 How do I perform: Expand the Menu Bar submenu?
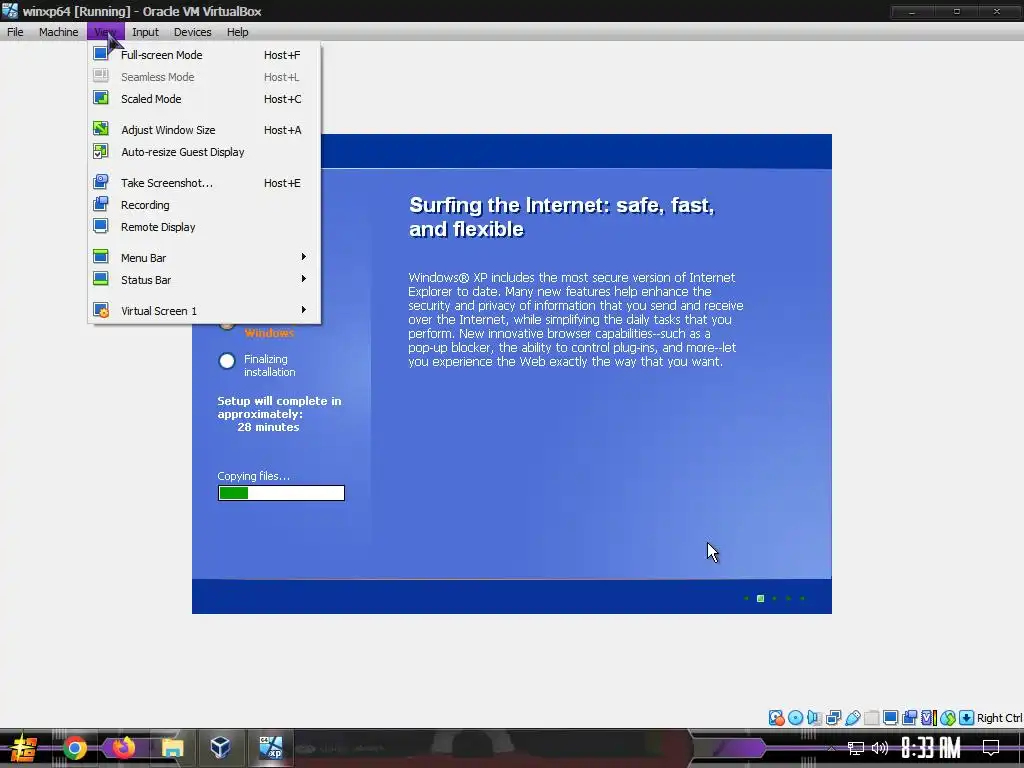click(x=204, y=258)
